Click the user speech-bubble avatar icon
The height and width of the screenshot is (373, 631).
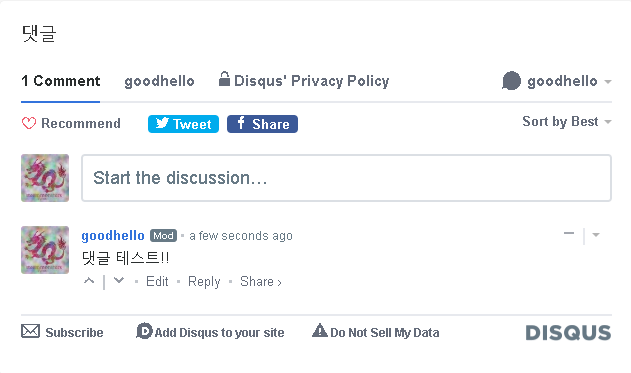(x=511, y=80)
